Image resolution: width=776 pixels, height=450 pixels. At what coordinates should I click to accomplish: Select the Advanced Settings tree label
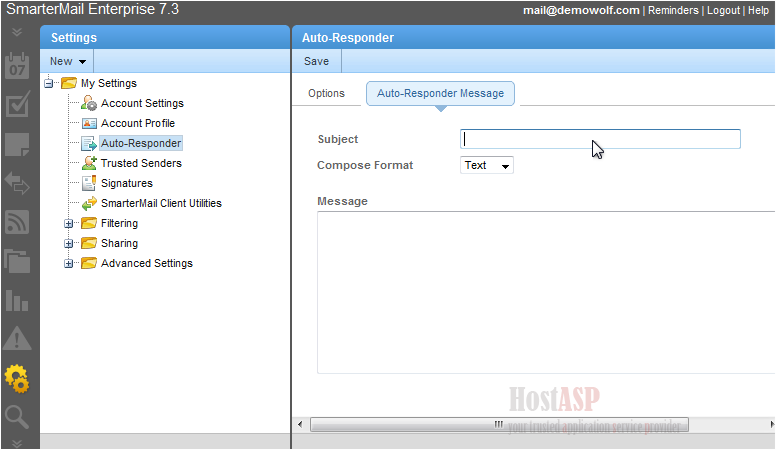[147, 263]
